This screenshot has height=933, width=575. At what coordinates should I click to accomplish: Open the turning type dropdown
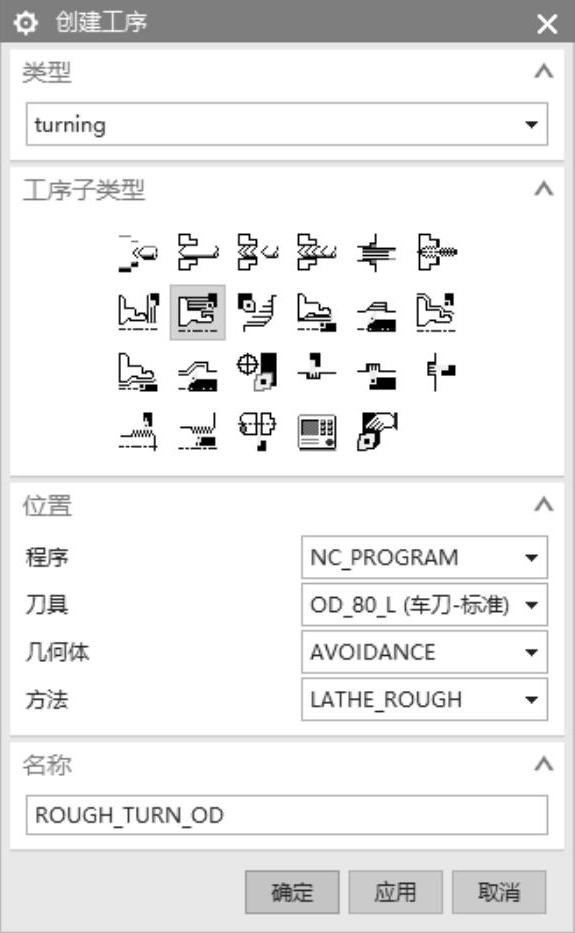point(286,124)
